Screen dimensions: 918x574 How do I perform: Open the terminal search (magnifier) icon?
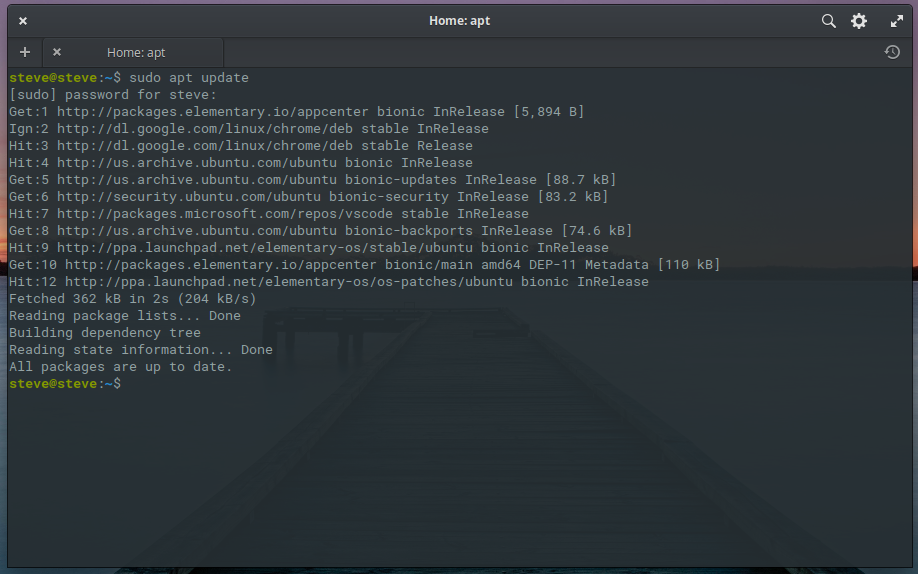coord(828,21)
